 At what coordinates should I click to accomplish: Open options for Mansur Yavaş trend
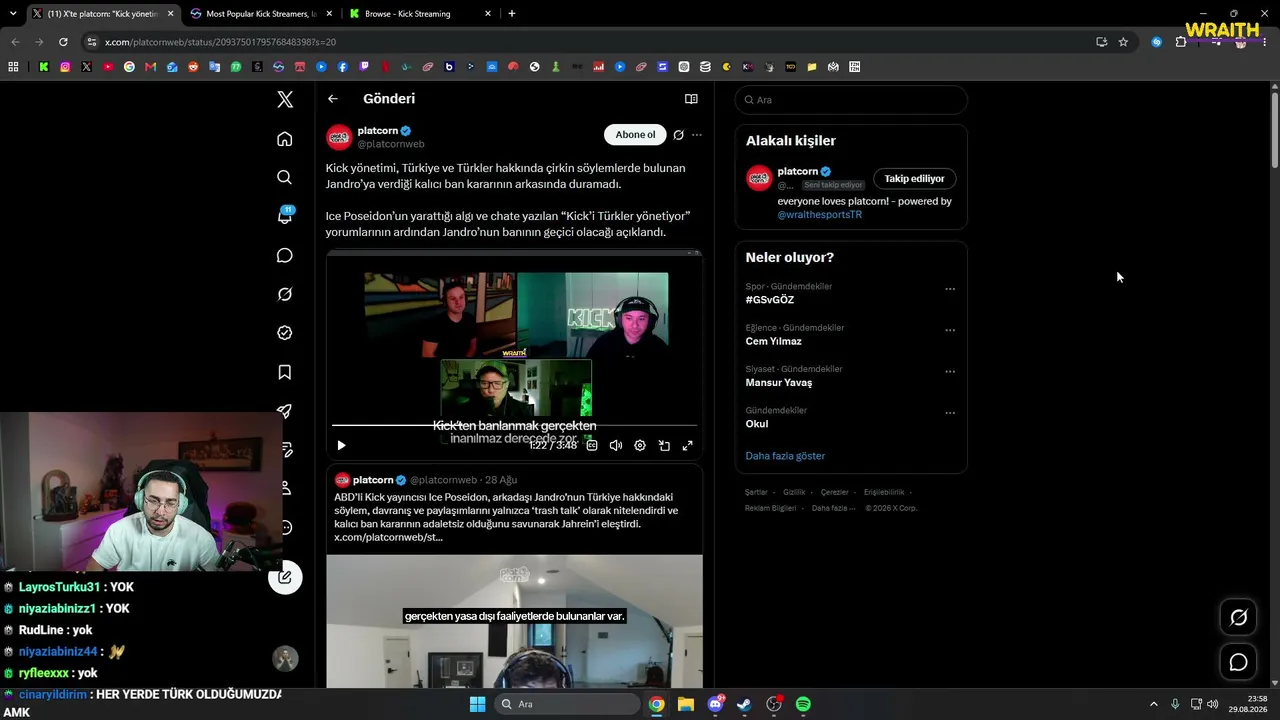(x=950, y=371)
